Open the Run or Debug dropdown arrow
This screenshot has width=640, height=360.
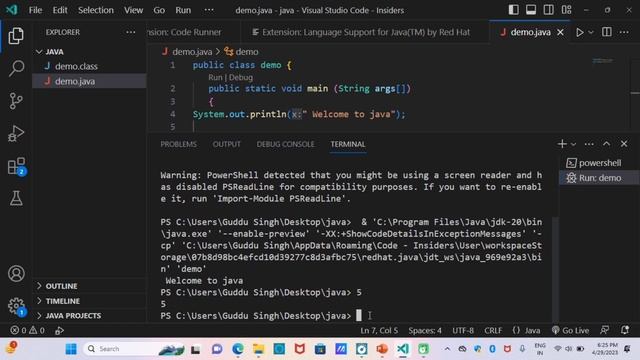(591, 32)
